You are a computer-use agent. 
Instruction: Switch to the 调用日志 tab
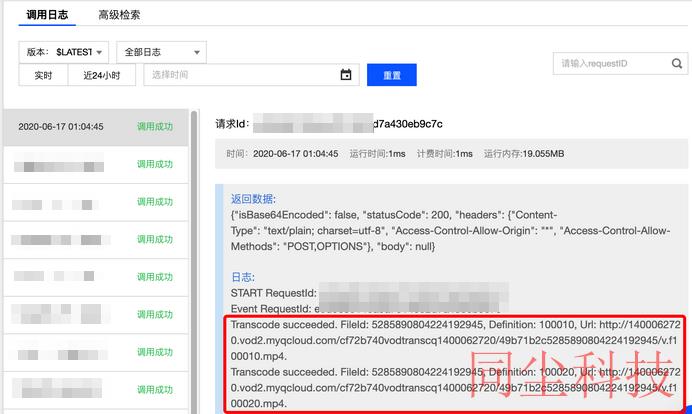pyautogui.click(x=49, y=15)
